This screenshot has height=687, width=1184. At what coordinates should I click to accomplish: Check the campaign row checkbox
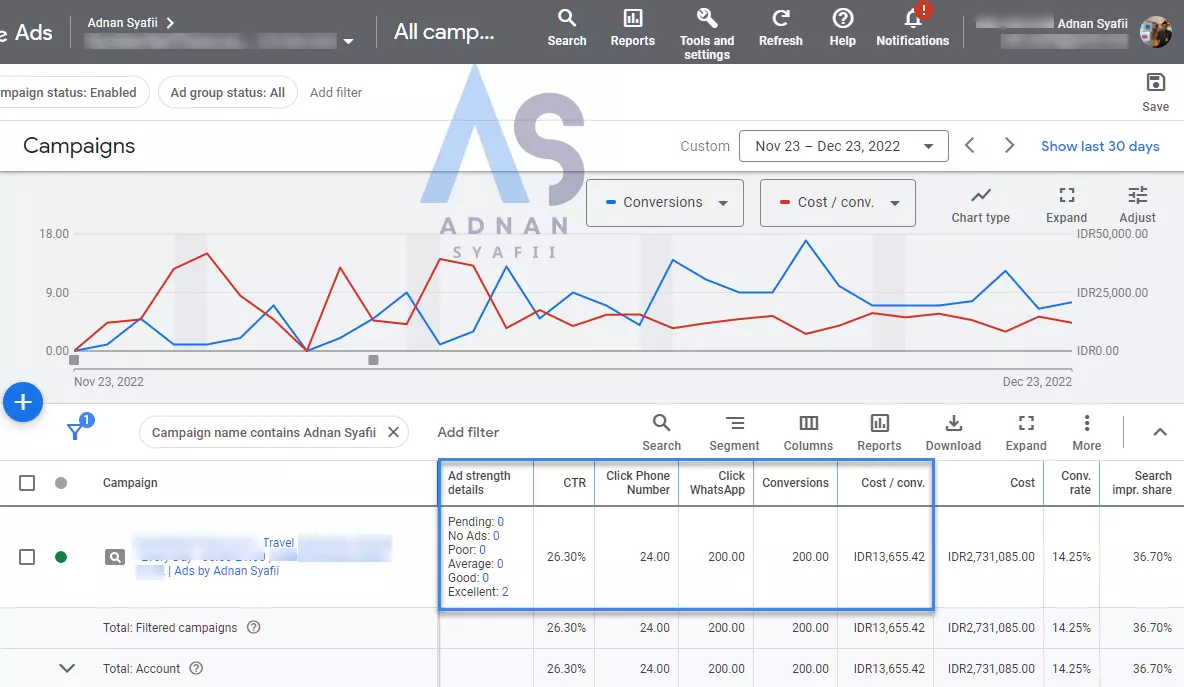point(27,557)
